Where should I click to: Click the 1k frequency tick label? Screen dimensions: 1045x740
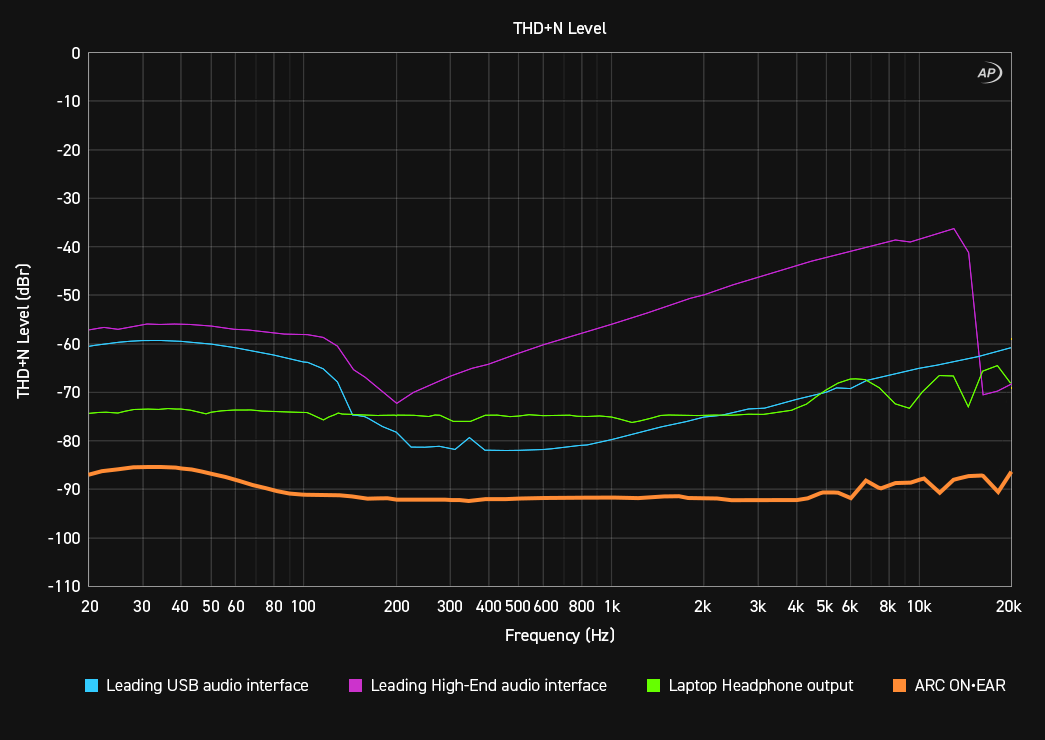(613, 607)
